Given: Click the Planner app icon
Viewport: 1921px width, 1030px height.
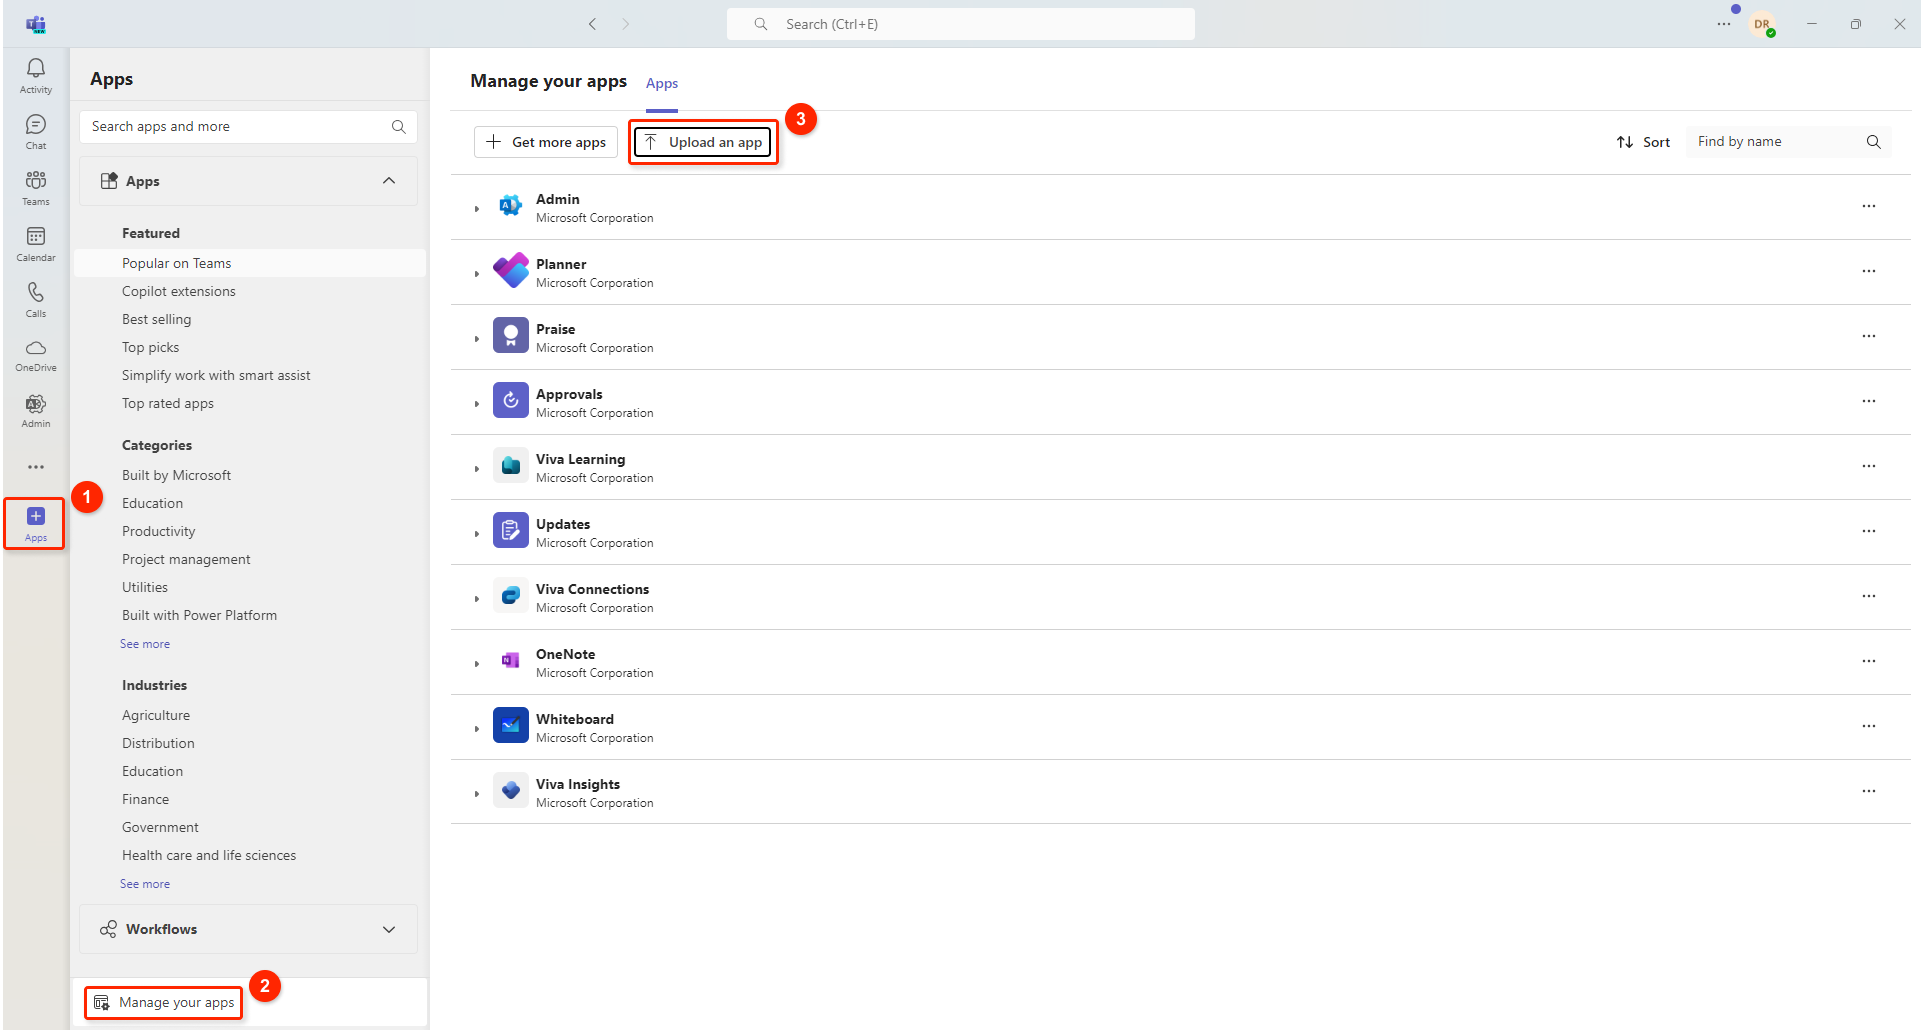Looking at the screenshot, I should point(511,271).
